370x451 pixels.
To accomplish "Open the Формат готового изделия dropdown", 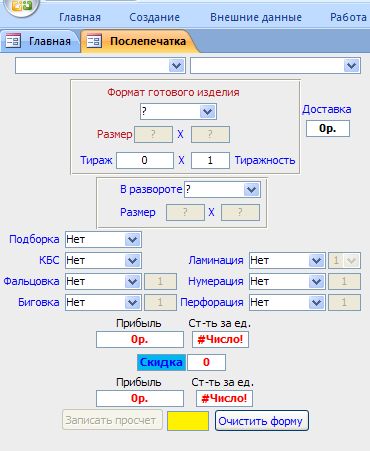I will tap(207, 111).
